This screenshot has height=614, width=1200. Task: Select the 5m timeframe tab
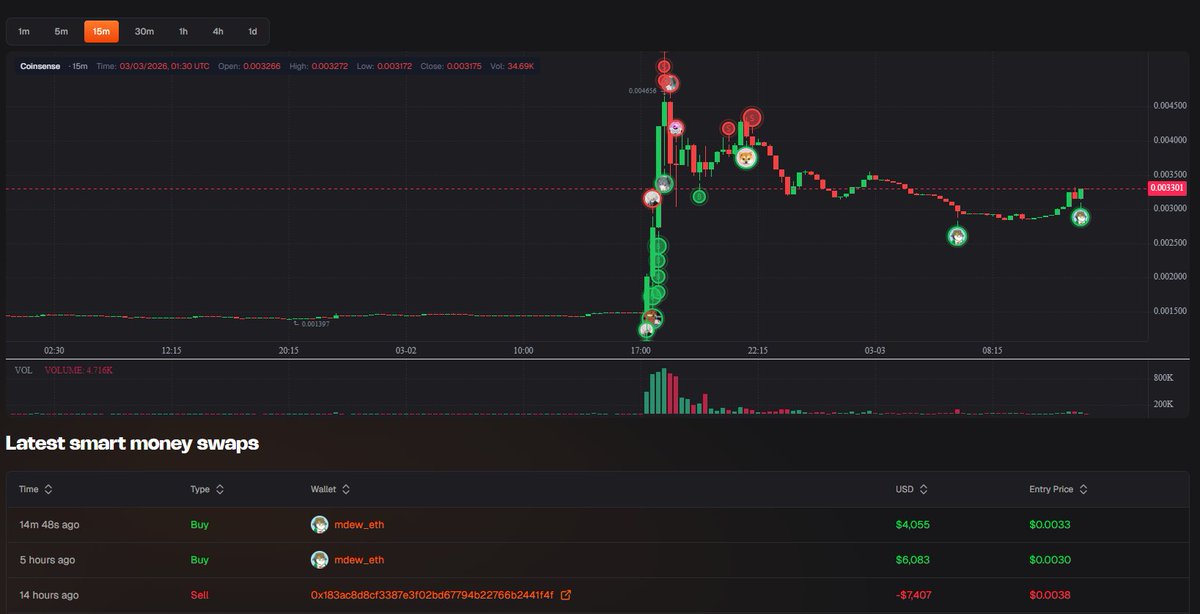(x=62, y=32)
